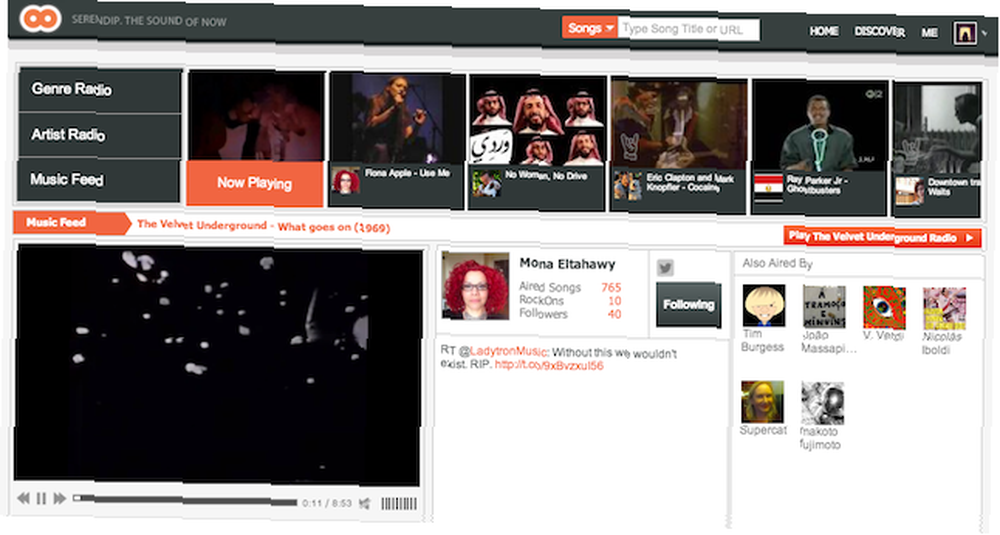Open the DISCOVER section

tap(879, 32)
